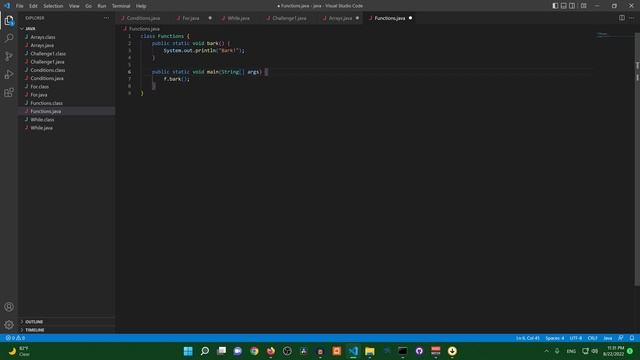The height and width of the screenshot is (360, 640).
Task: Click the errors and warnings status indicator
Action: point(15,338)
